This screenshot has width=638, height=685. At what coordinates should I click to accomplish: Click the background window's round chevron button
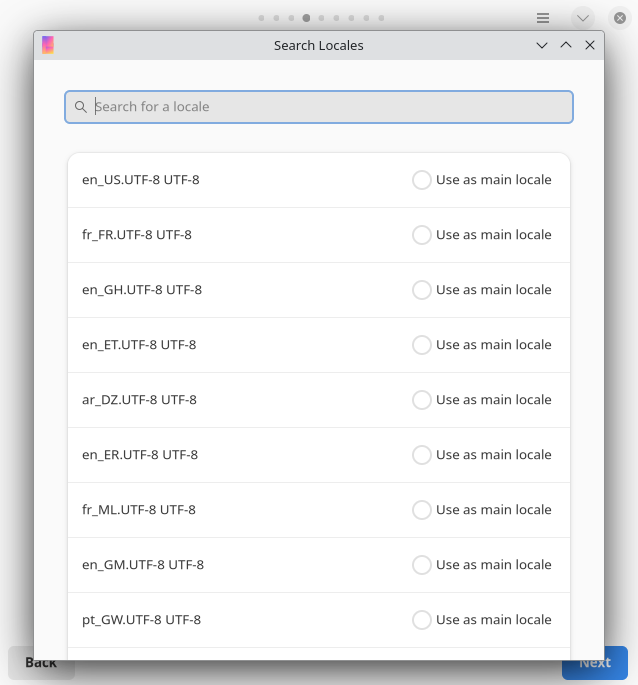tap(583, 18)
